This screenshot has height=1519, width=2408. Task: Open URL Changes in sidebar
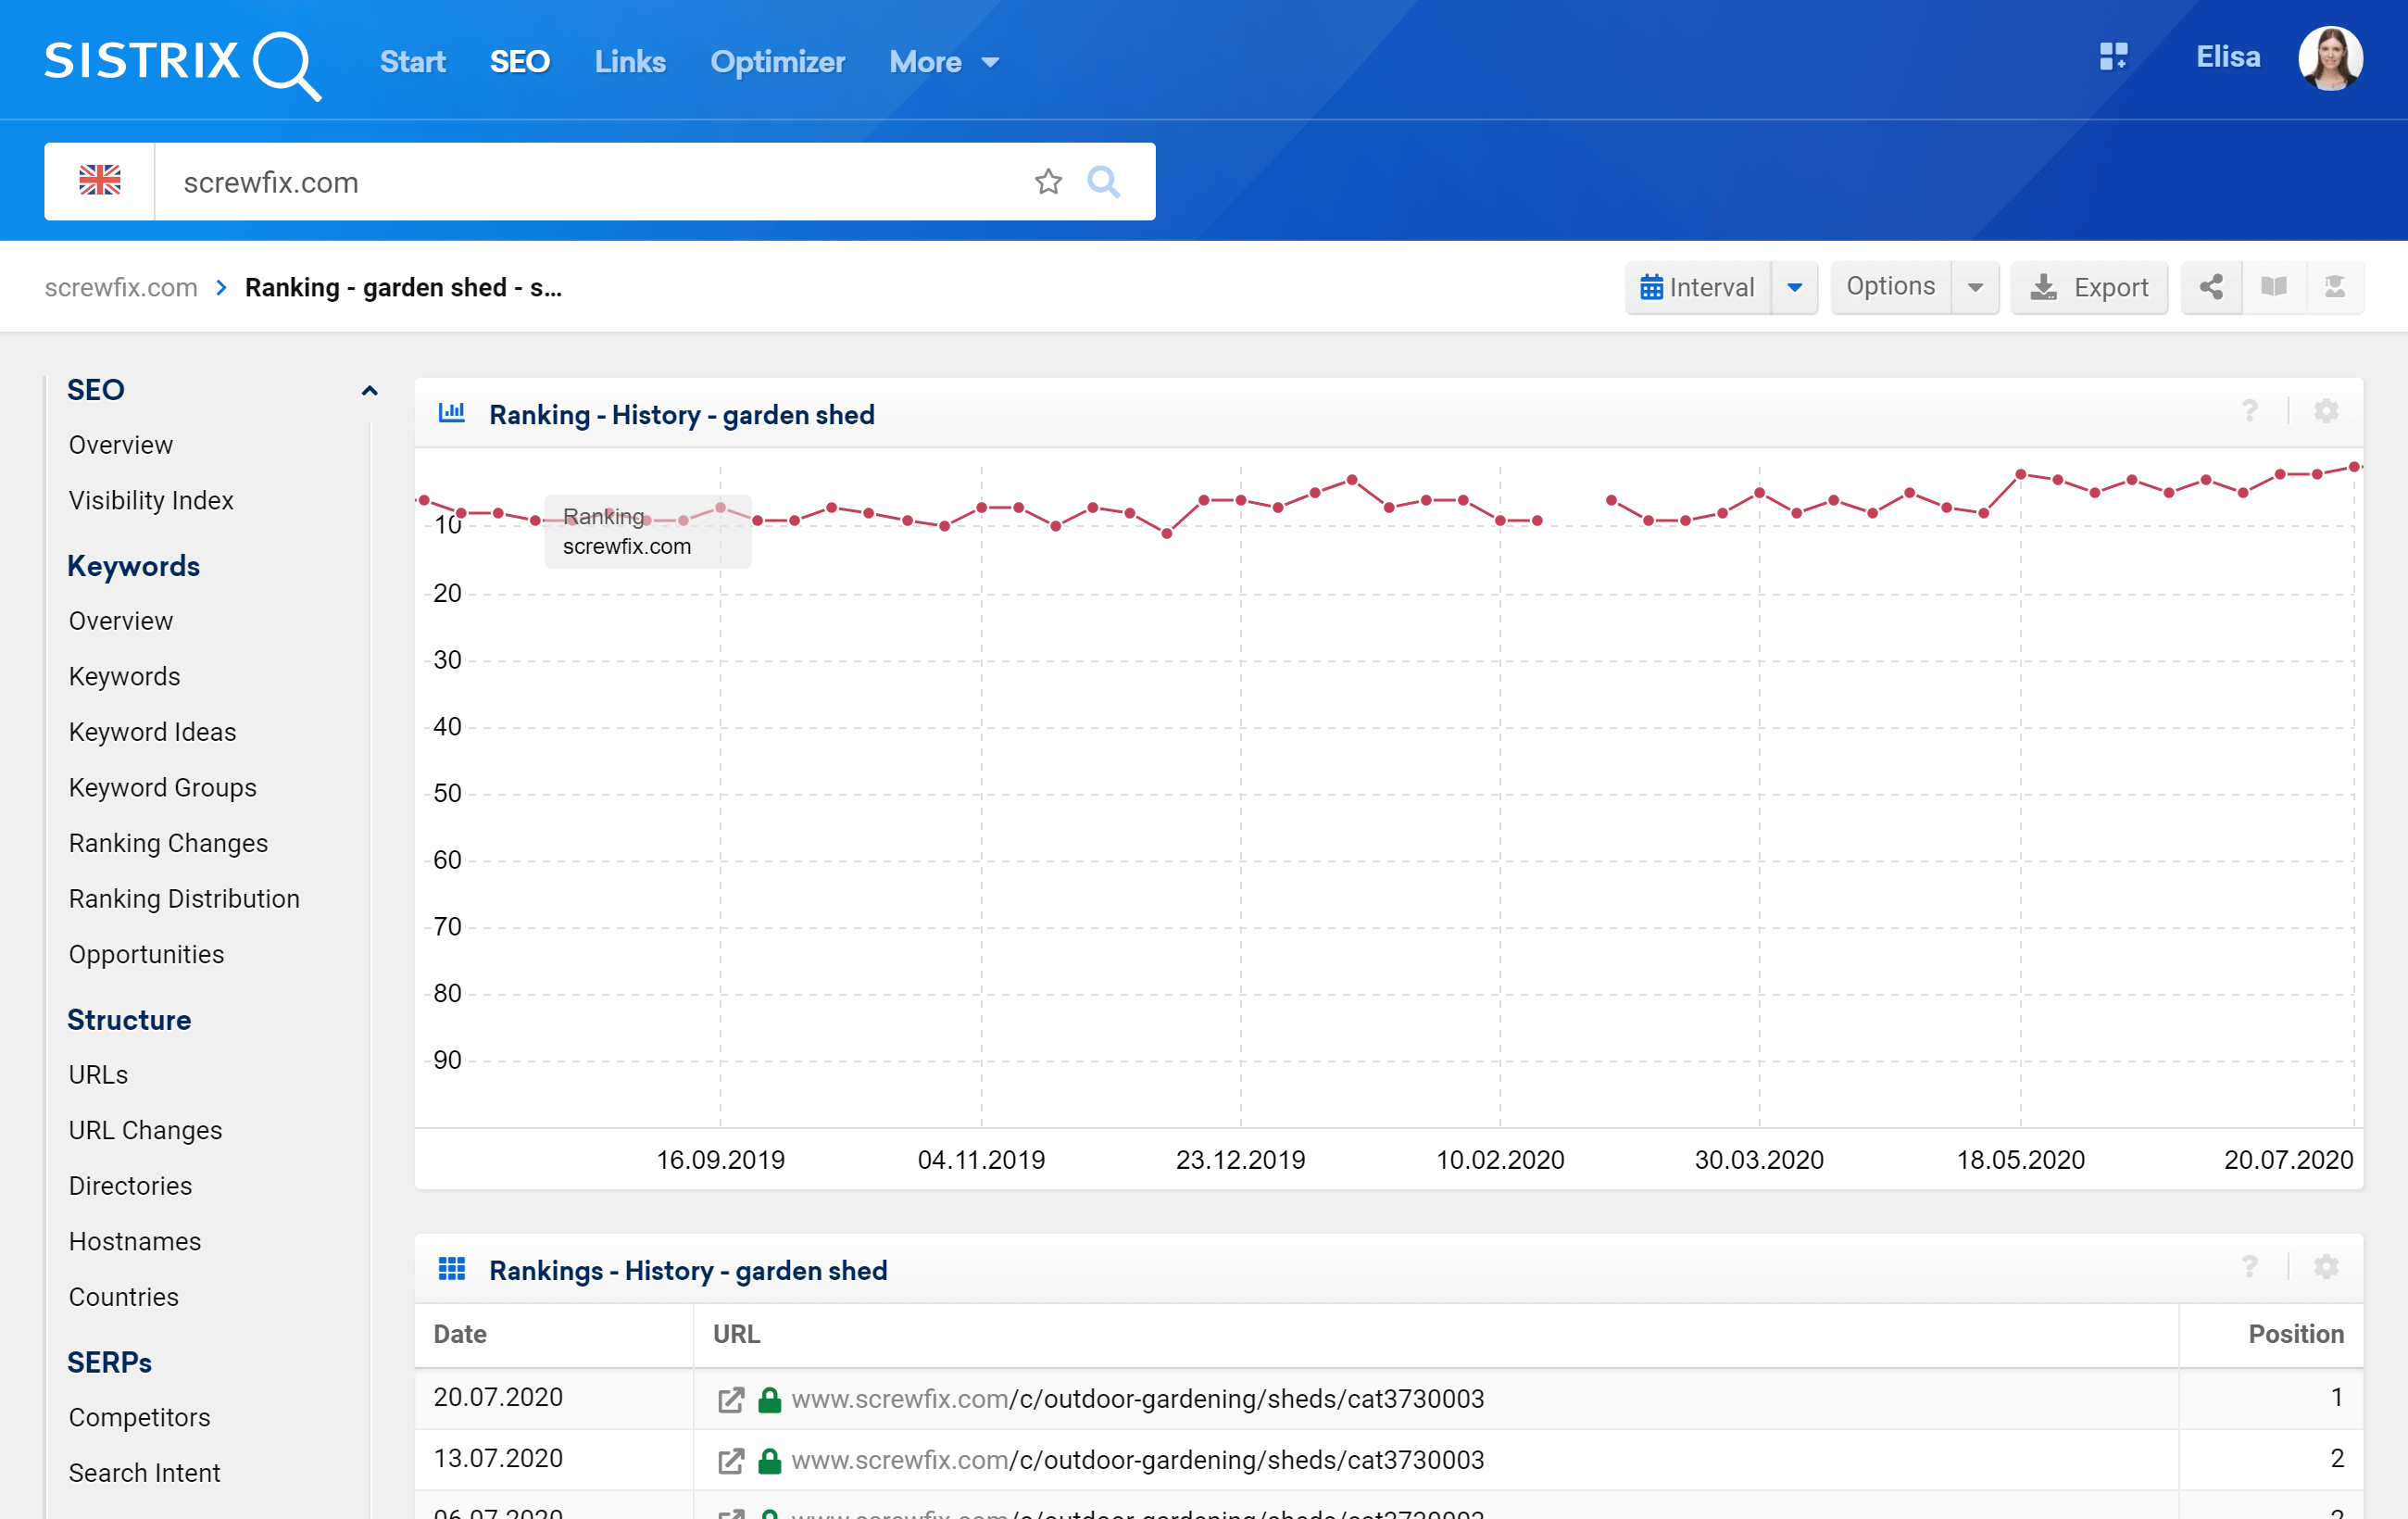pos(145,1130)
